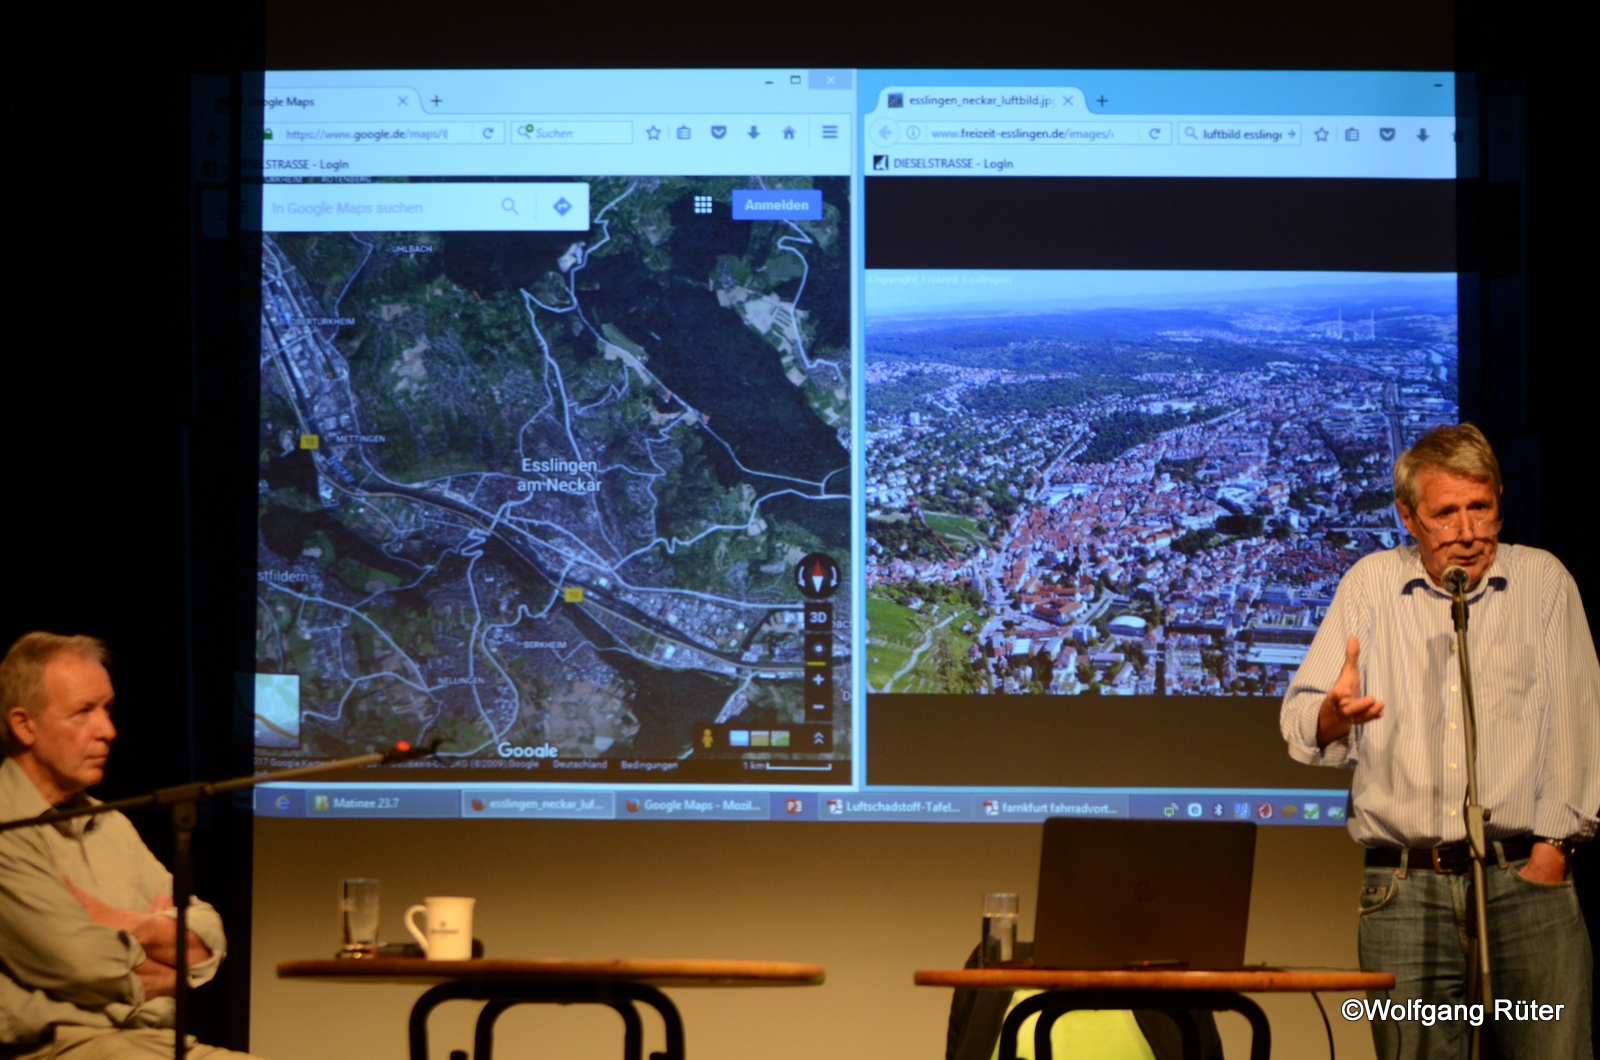Screen dimensions: 1600x1060
Task: Switch to map view via bottom-left thumbnail
Action: click(x=276, y=710)
